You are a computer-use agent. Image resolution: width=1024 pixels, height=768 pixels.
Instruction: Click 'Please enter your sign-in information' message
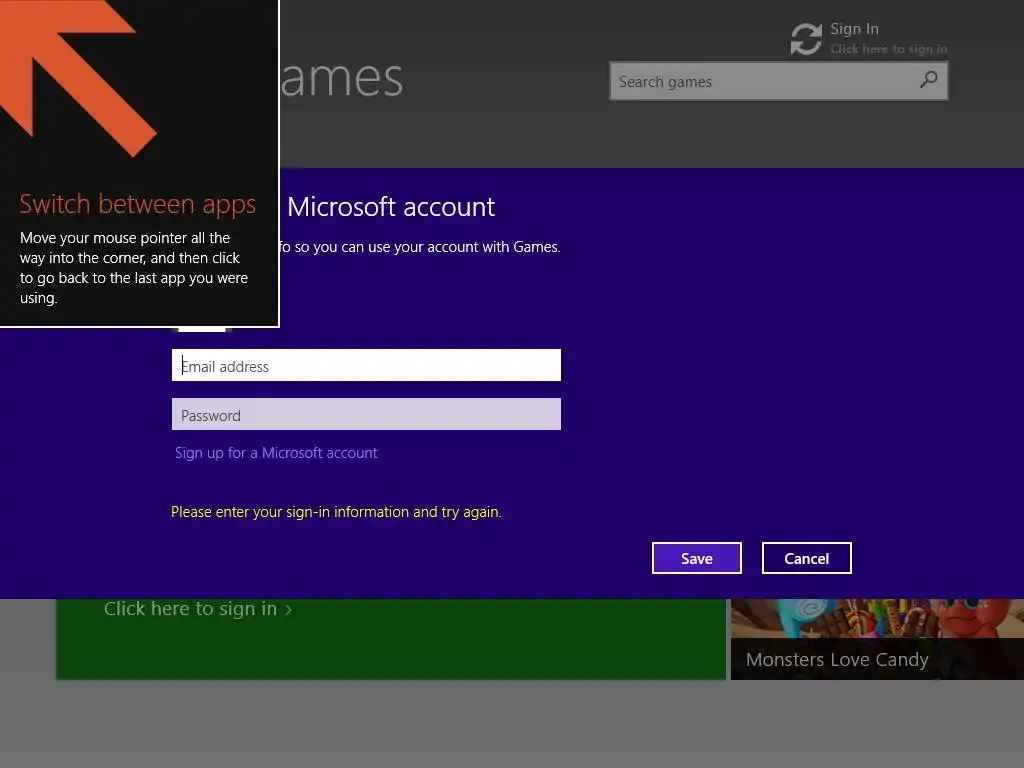(336, 512)
